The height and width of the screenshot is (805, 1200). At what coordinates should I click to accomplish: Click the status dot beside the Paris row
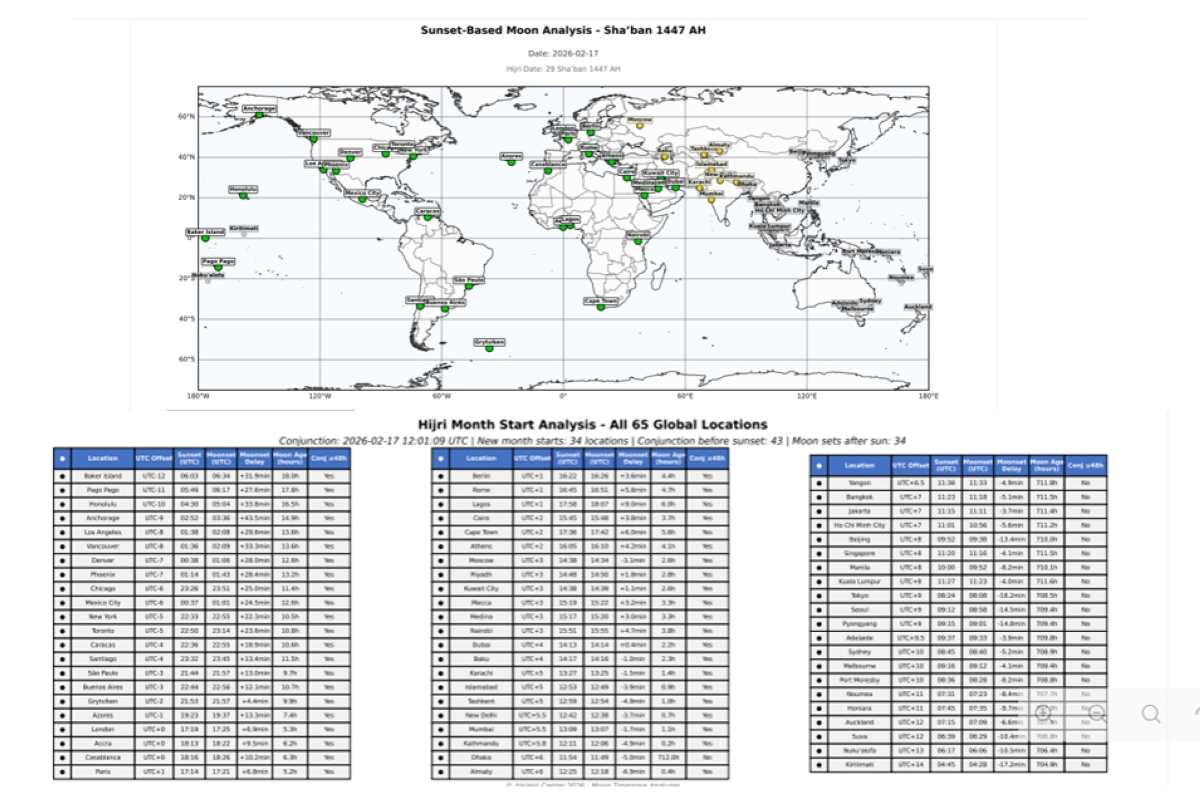coord(62,771)
